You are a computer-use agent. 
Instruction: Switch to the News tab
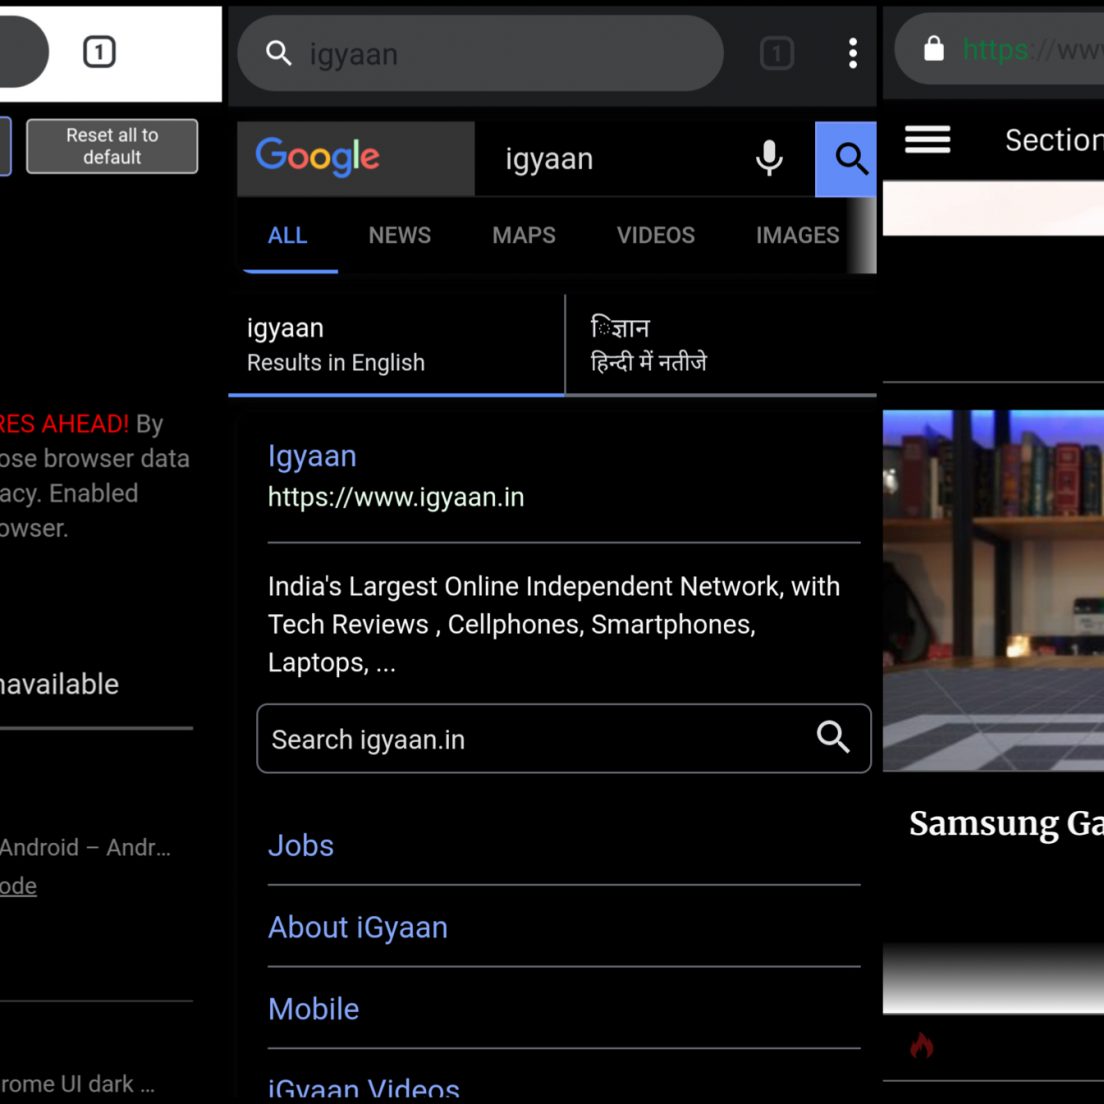(x=399, y=235)
